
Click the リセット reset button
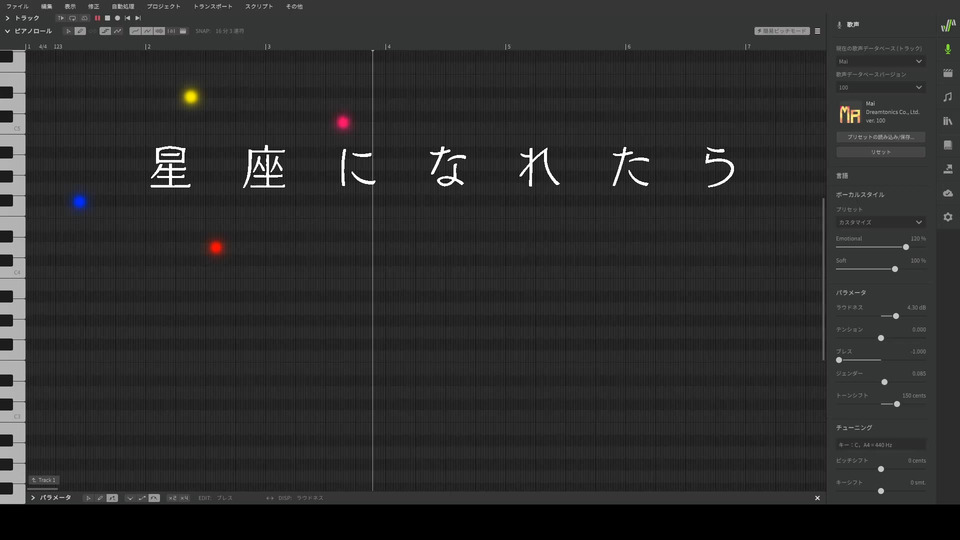[880, 152]
